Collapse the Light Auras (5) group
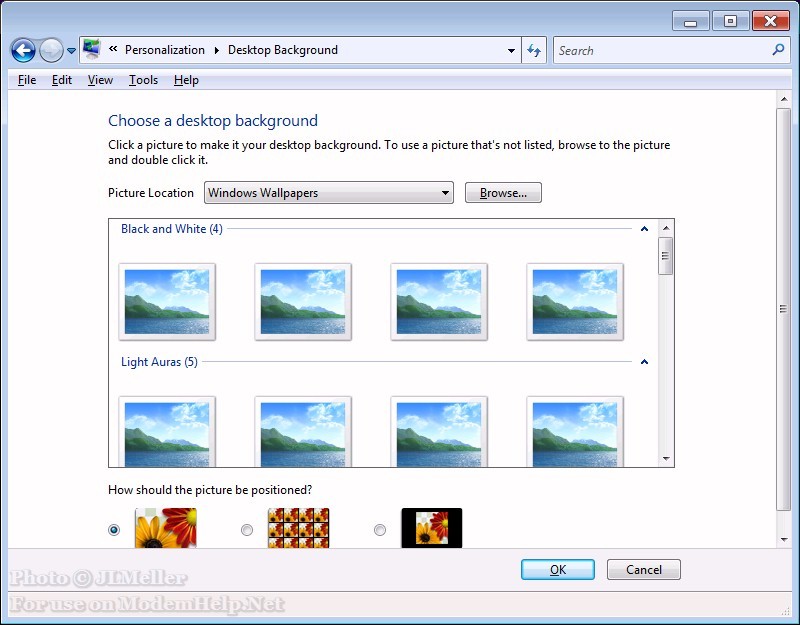This screenshot has width=800, height=625. click(x=644, y=362)
